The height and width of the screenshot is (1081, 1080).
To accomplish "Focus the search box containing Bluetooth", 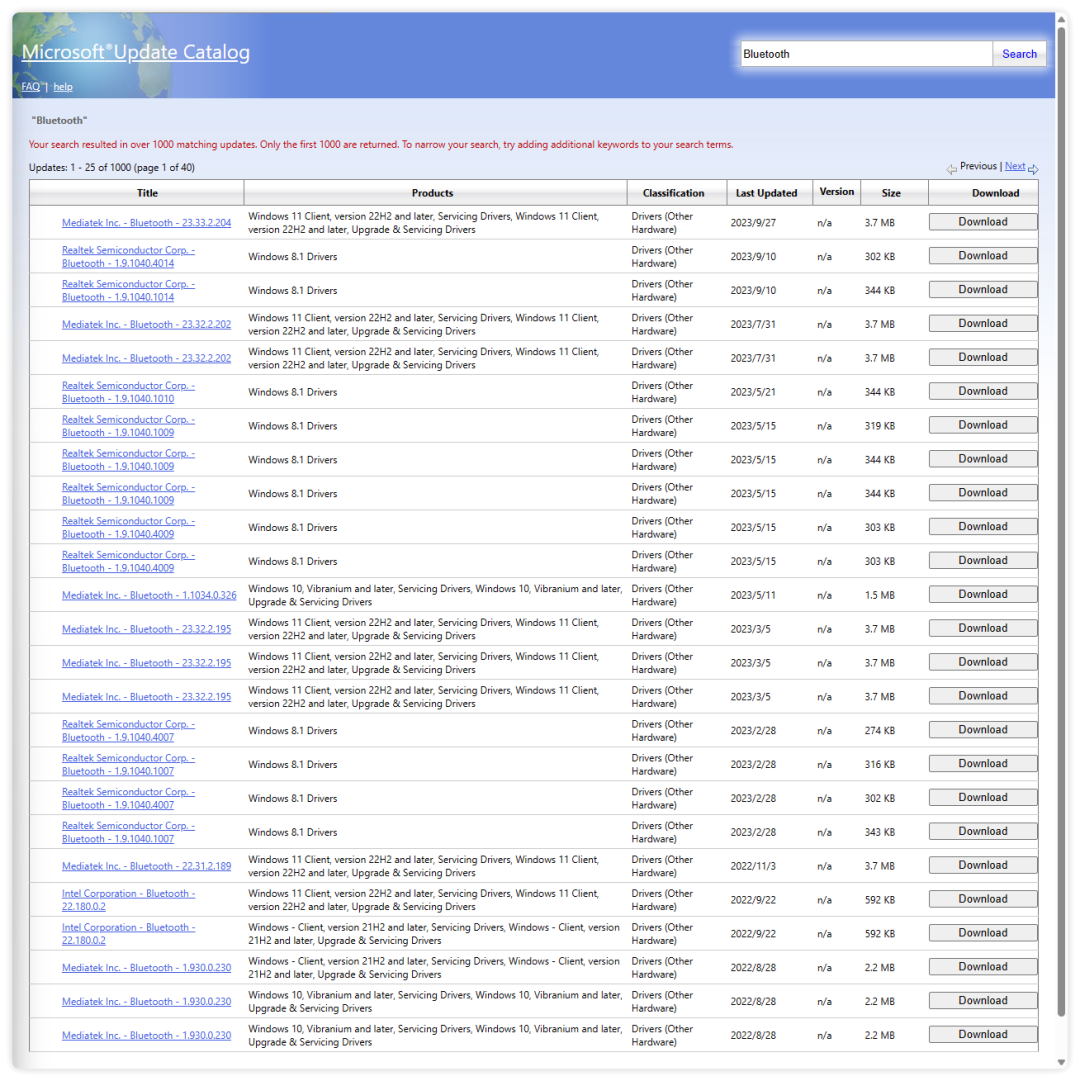I will [865, 54].
